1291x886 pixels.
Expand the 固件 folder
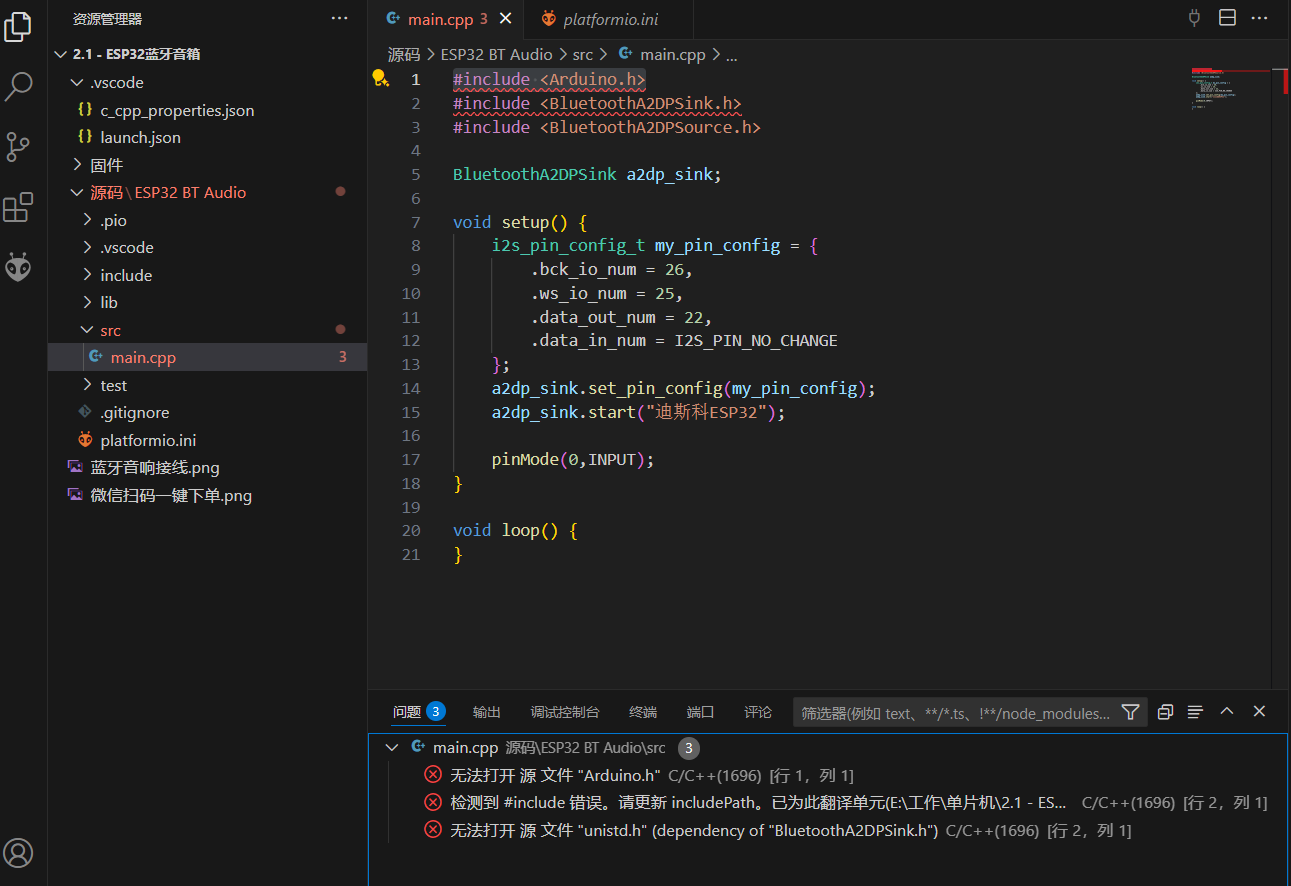[x=106, y=165]
